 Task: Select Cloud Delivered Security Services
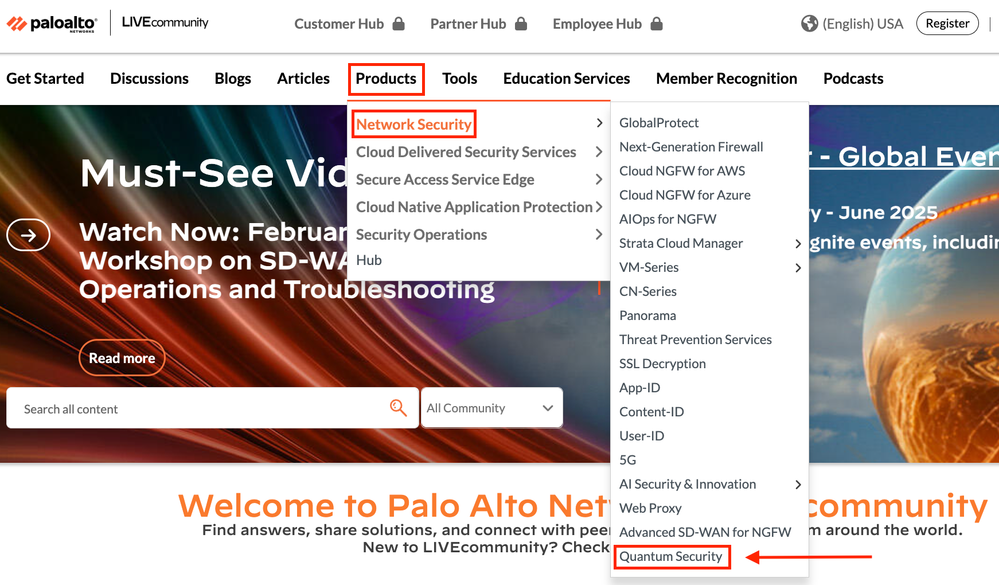click(466, 152)
